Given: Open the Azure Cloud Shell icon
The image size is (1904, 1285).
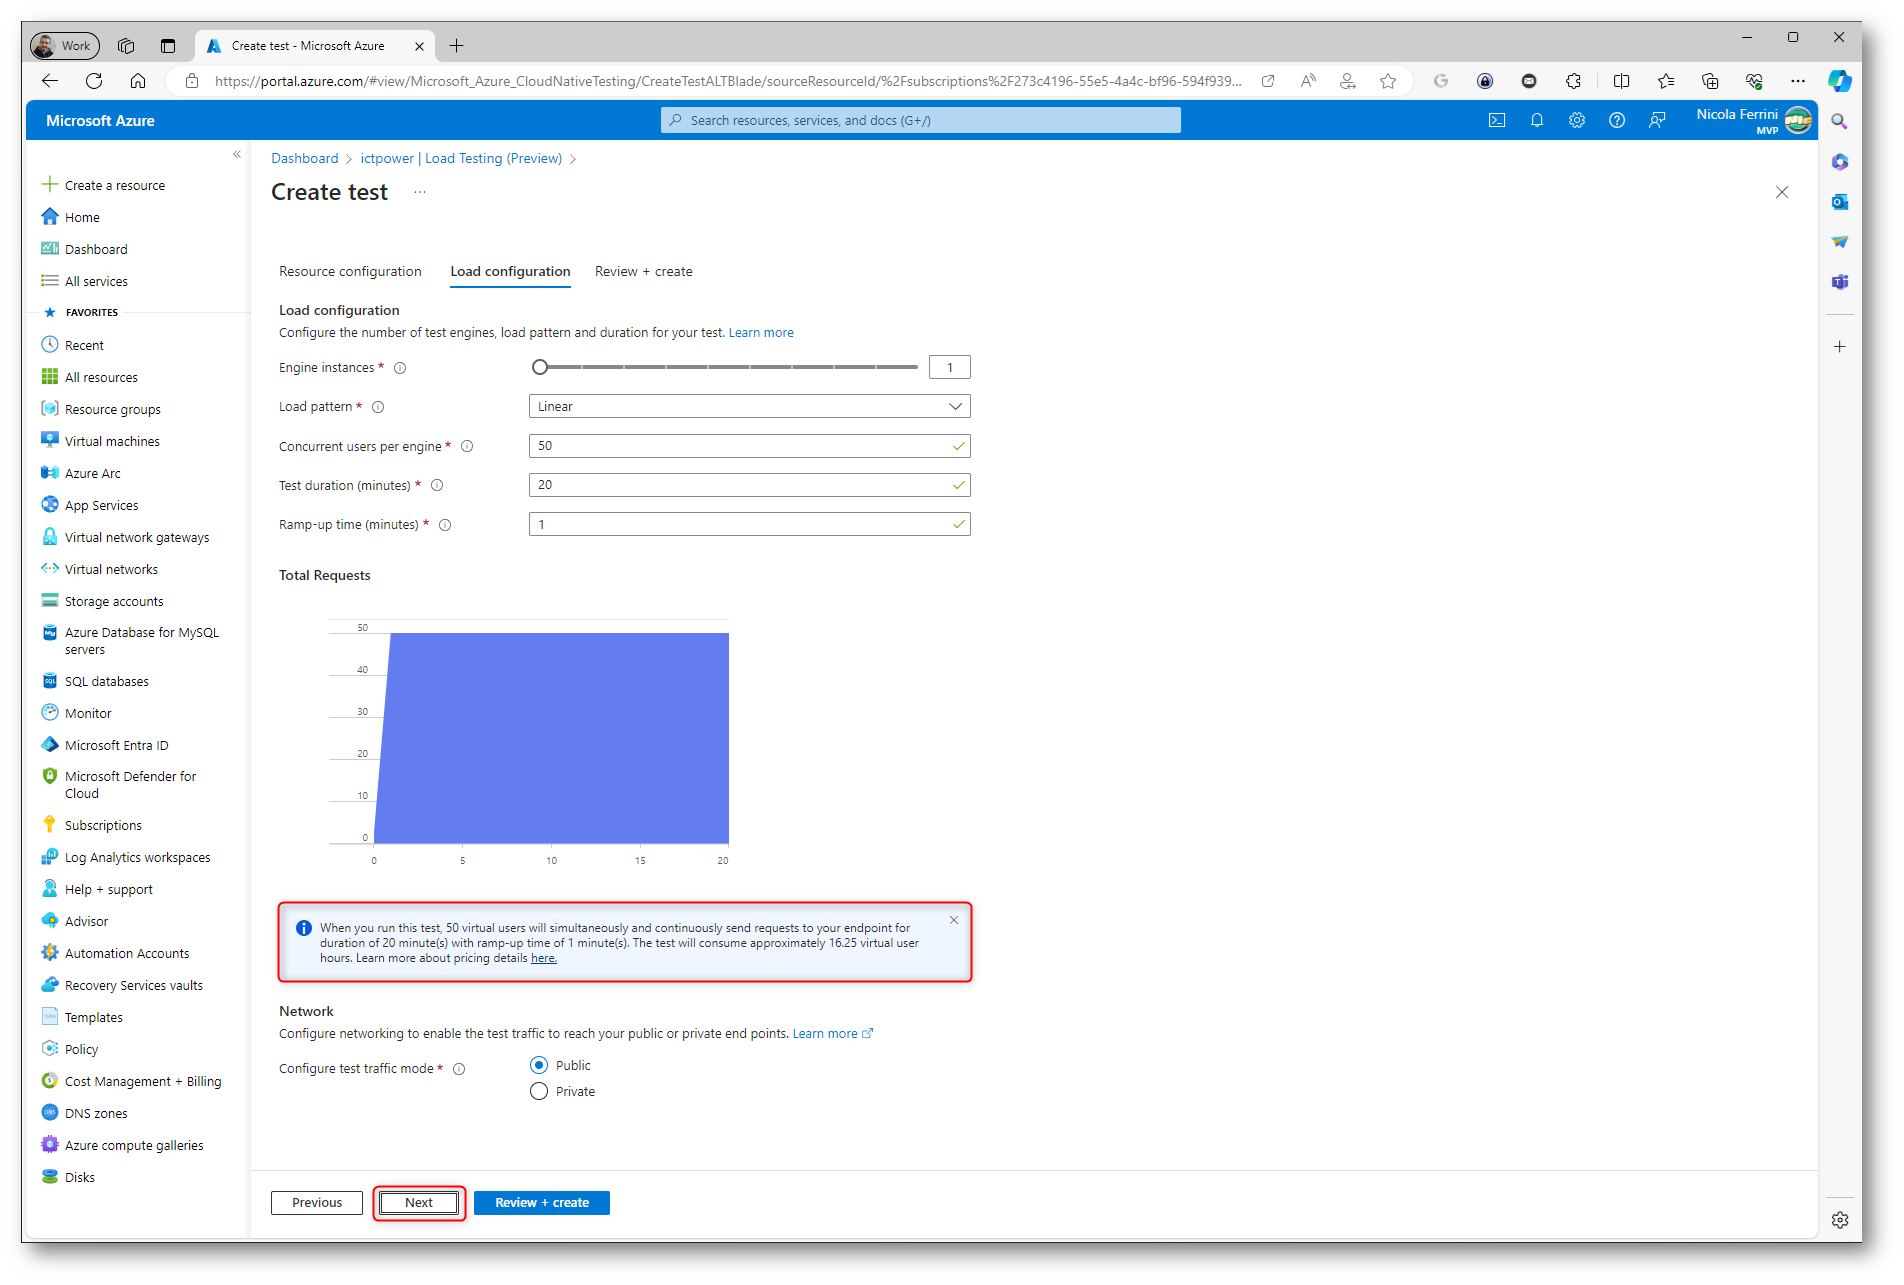Looking at the screenshot, I should tap(1496, 120).
